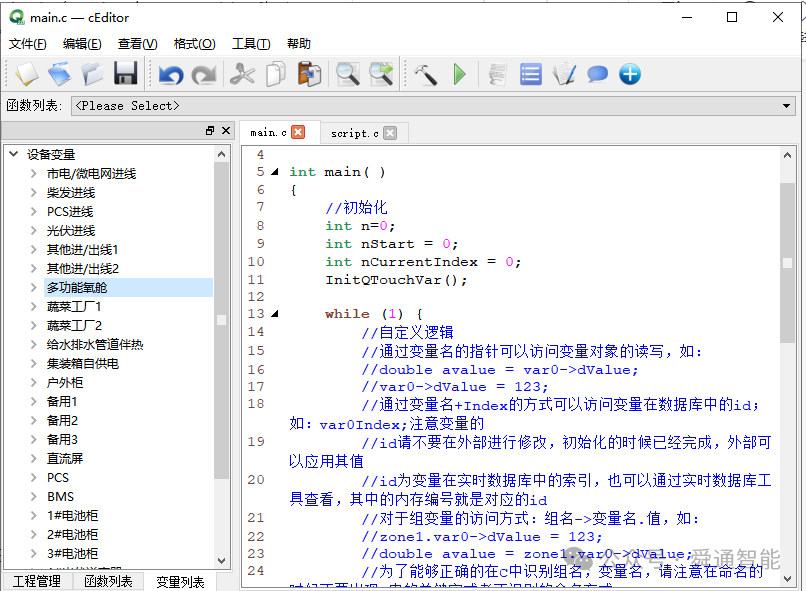Open the 工具 menu
Image resolution: width=806 pixels, height=591 pixels.
coord(249,43)
